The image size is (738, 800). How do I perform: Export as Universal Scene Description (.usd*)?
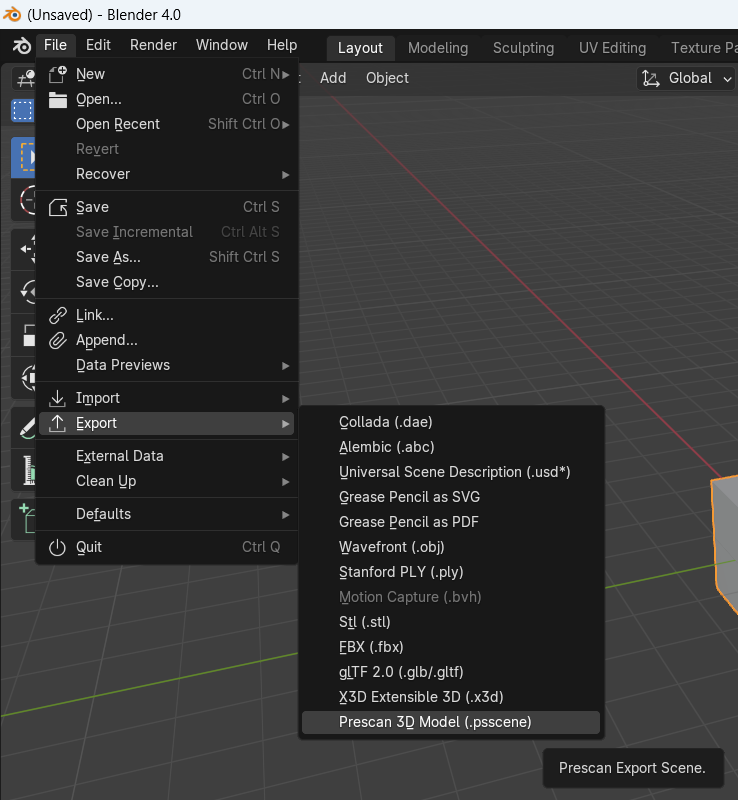click(x=451, y=472)
